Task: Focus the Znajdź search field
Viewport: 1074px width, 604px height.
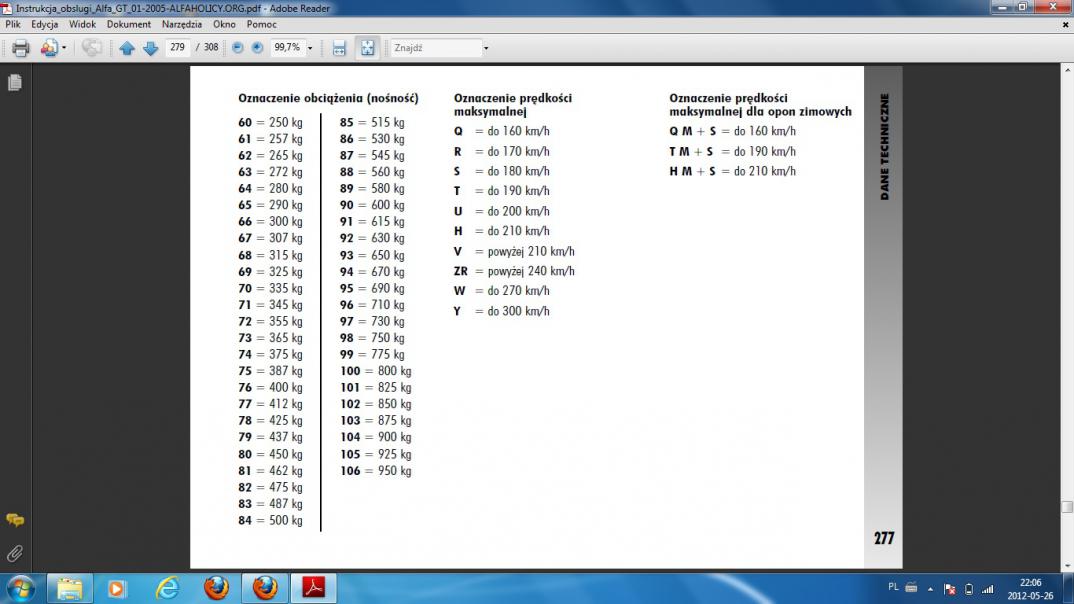Action: 436,48
